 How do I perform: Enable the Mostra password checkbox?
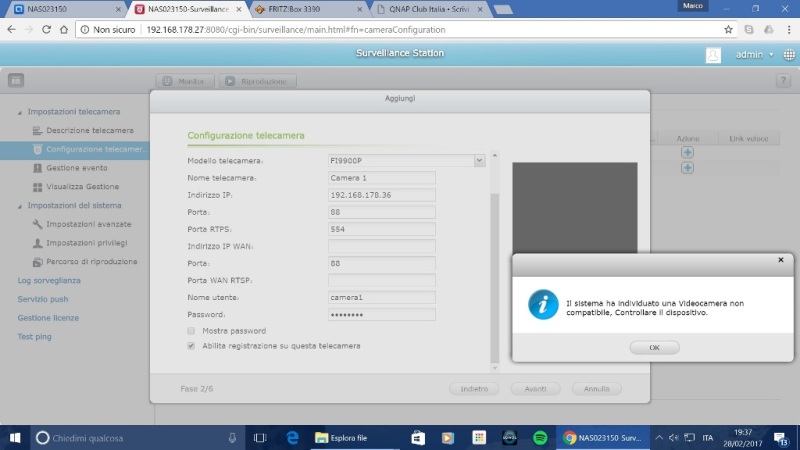click(x=192, y=330)
